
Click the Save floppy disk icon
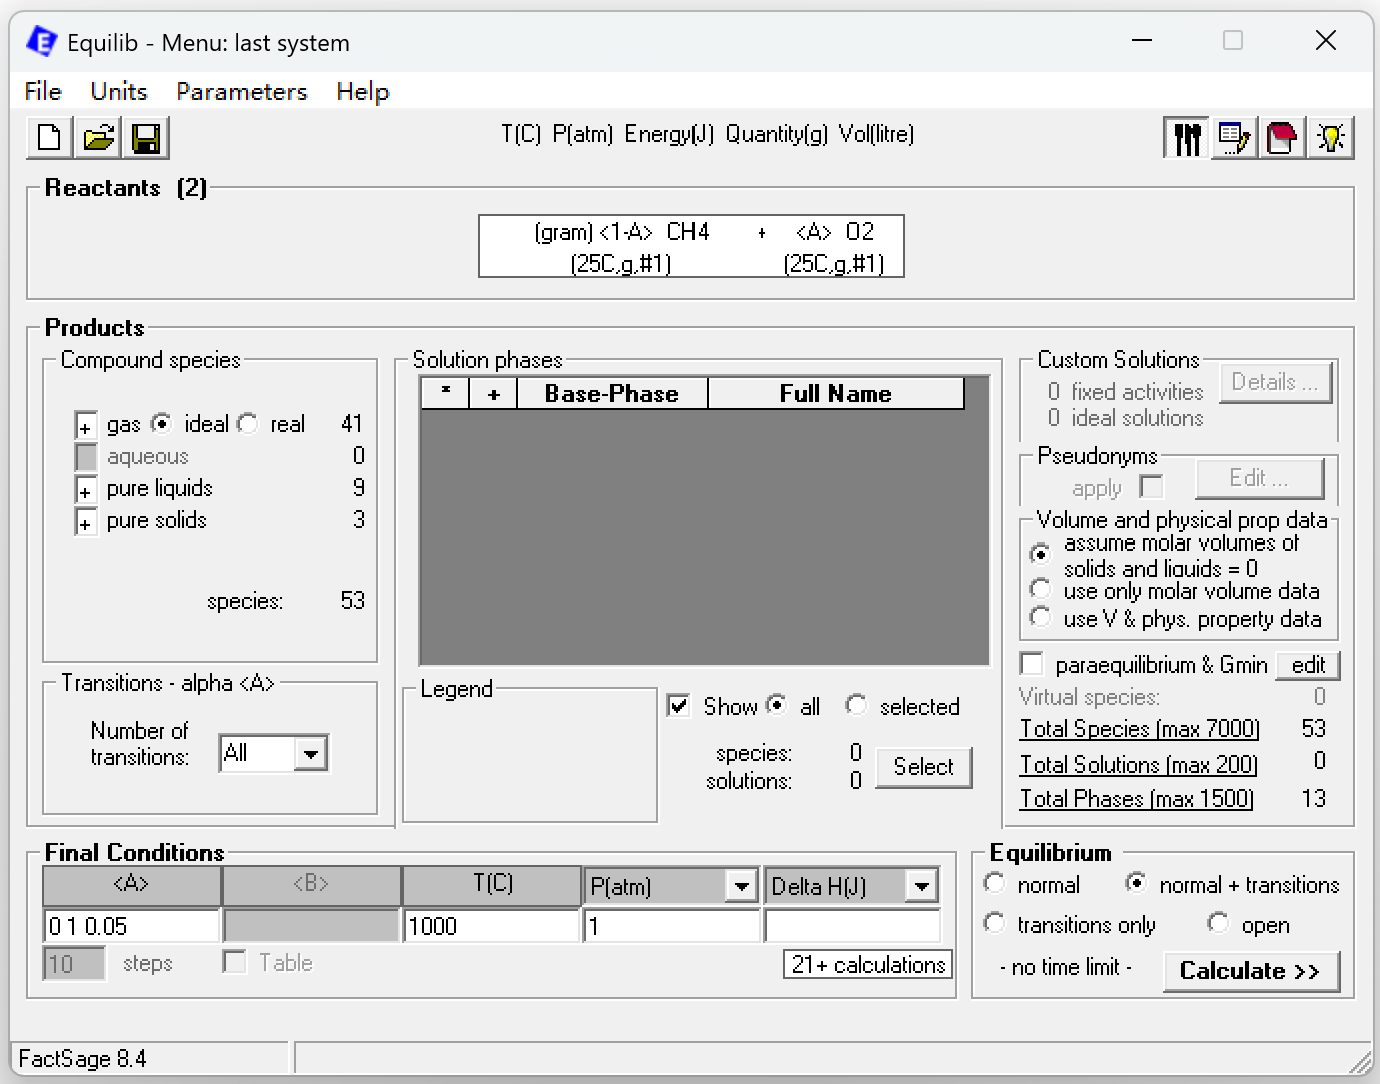[x=146, y=137]
